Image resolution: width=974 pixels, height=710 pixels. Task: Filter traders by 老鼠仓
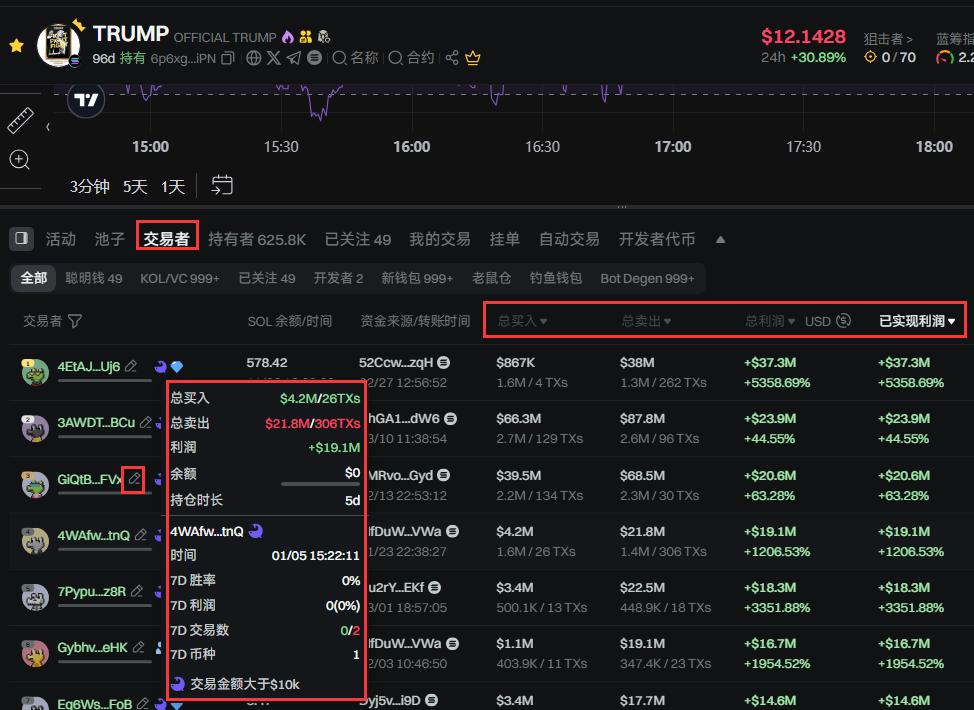(x=491, y=278)
